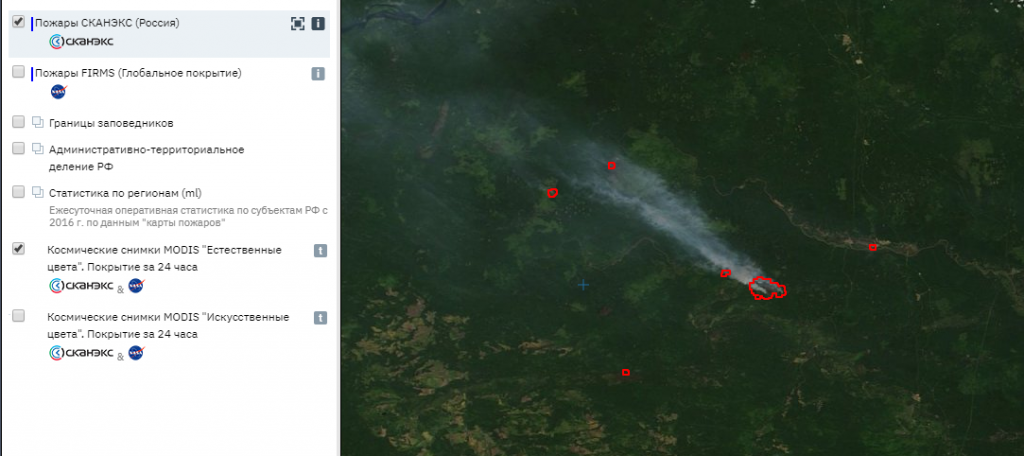Image resolution: width=1024 pixels, height=456 pixels.
Task: Open info icon for Пожары FIRMS layer
Action: [x=318, y=73]
